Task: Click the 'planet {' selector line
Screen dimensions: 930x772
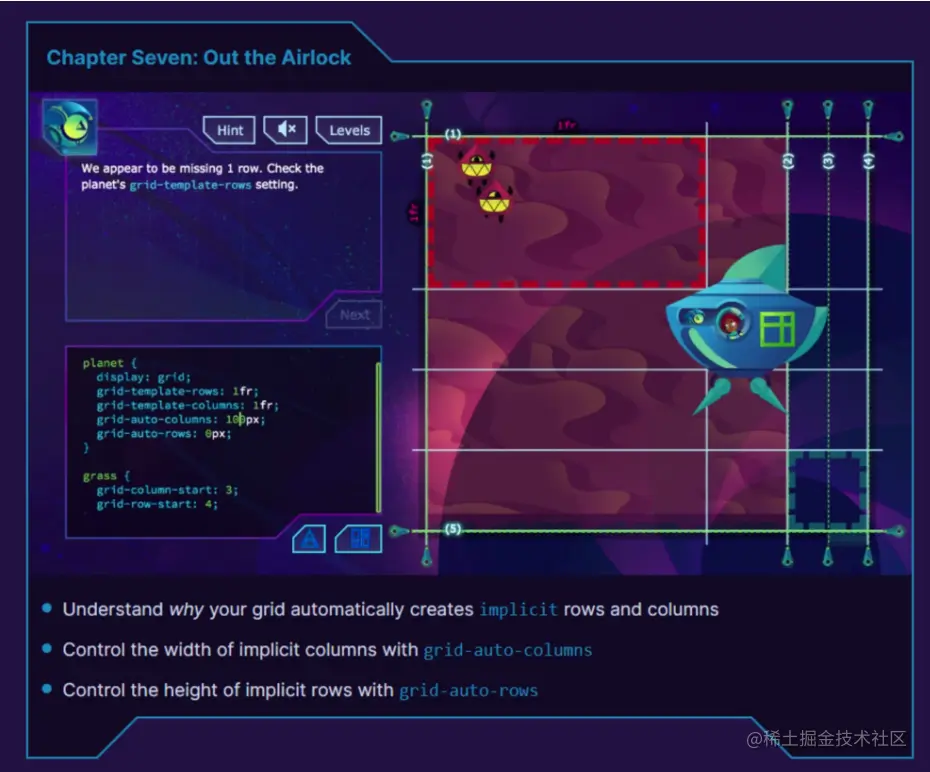Action: click(x=109, y=363)
